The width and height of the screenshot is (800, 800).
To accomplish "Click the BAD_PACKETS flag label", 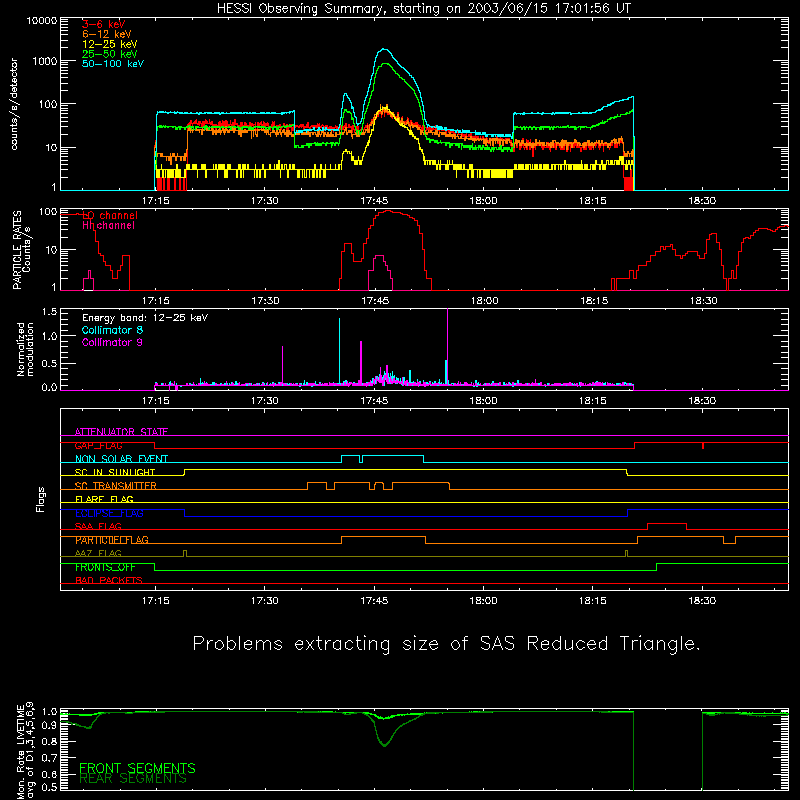I will pyautogui.click(x=109, y=580).
